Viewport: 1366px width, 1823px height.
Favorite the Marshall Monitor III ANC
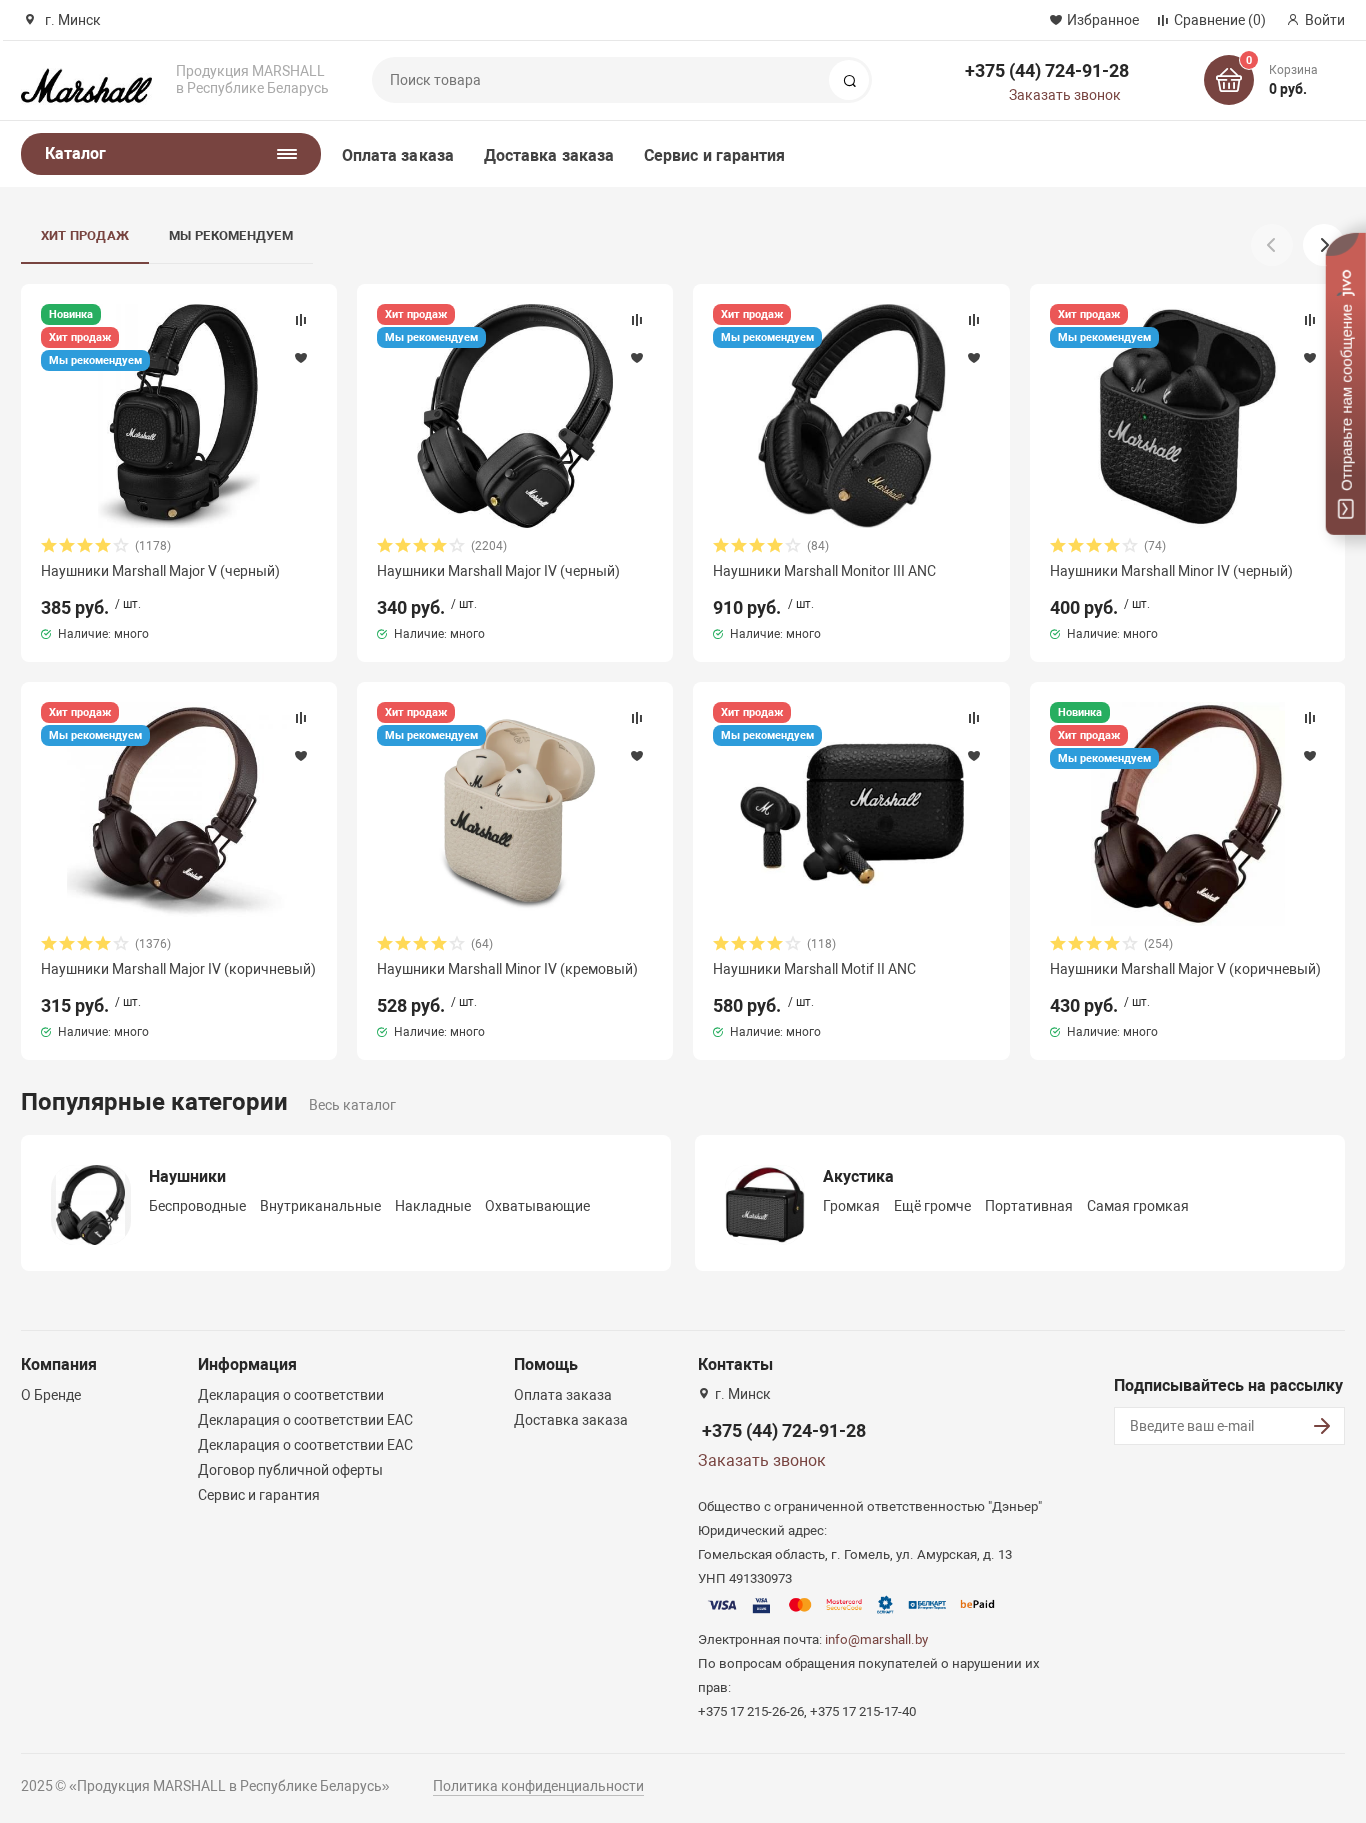point(974,358)
